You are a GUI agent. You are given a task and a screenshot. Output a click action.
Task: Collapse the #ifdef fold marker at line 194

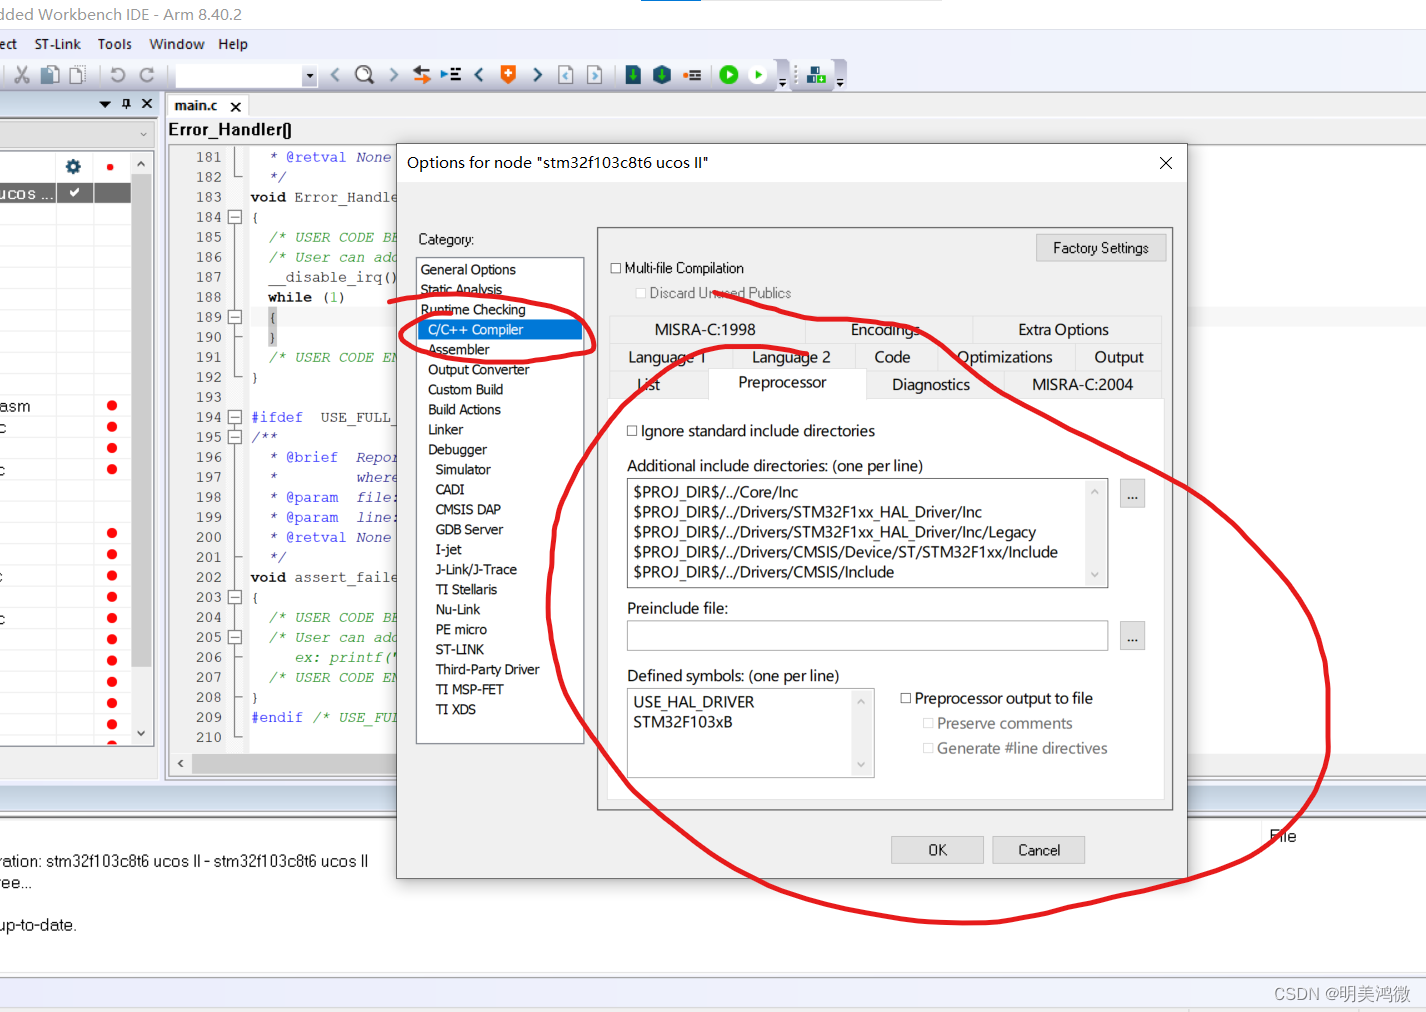pos(234,417)
